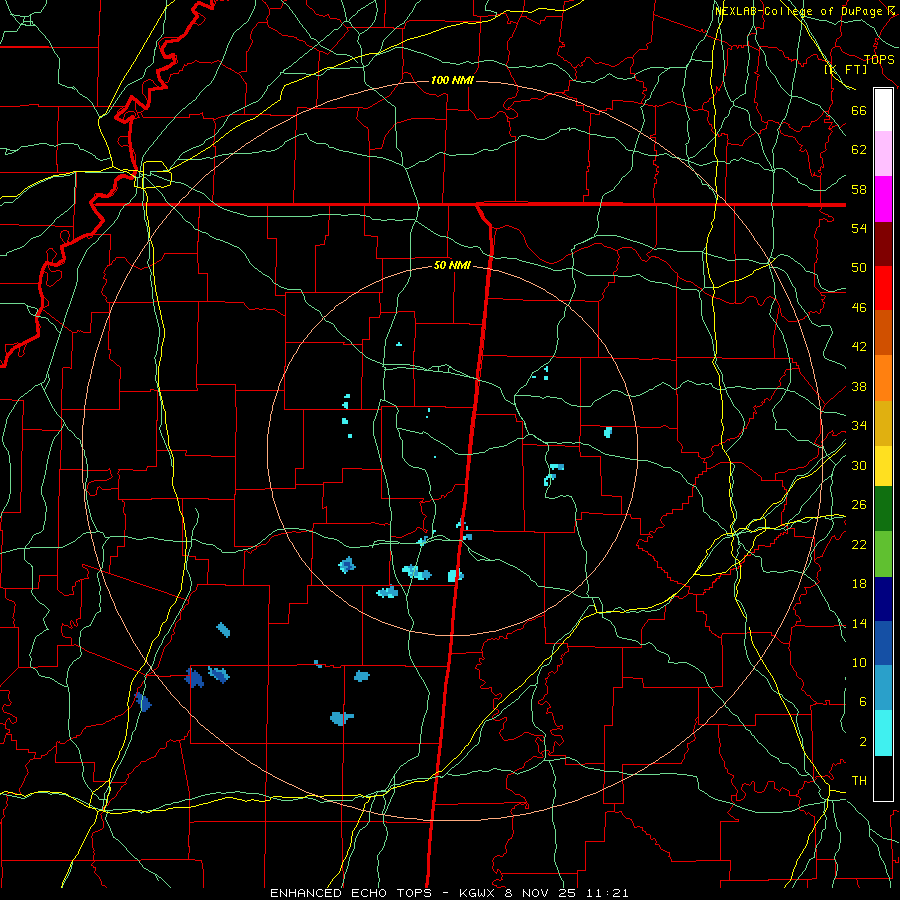Click the bright yellow legend swatch
Image resolution: width=900 pixels, height=900 pixels.
pos(883,466)
